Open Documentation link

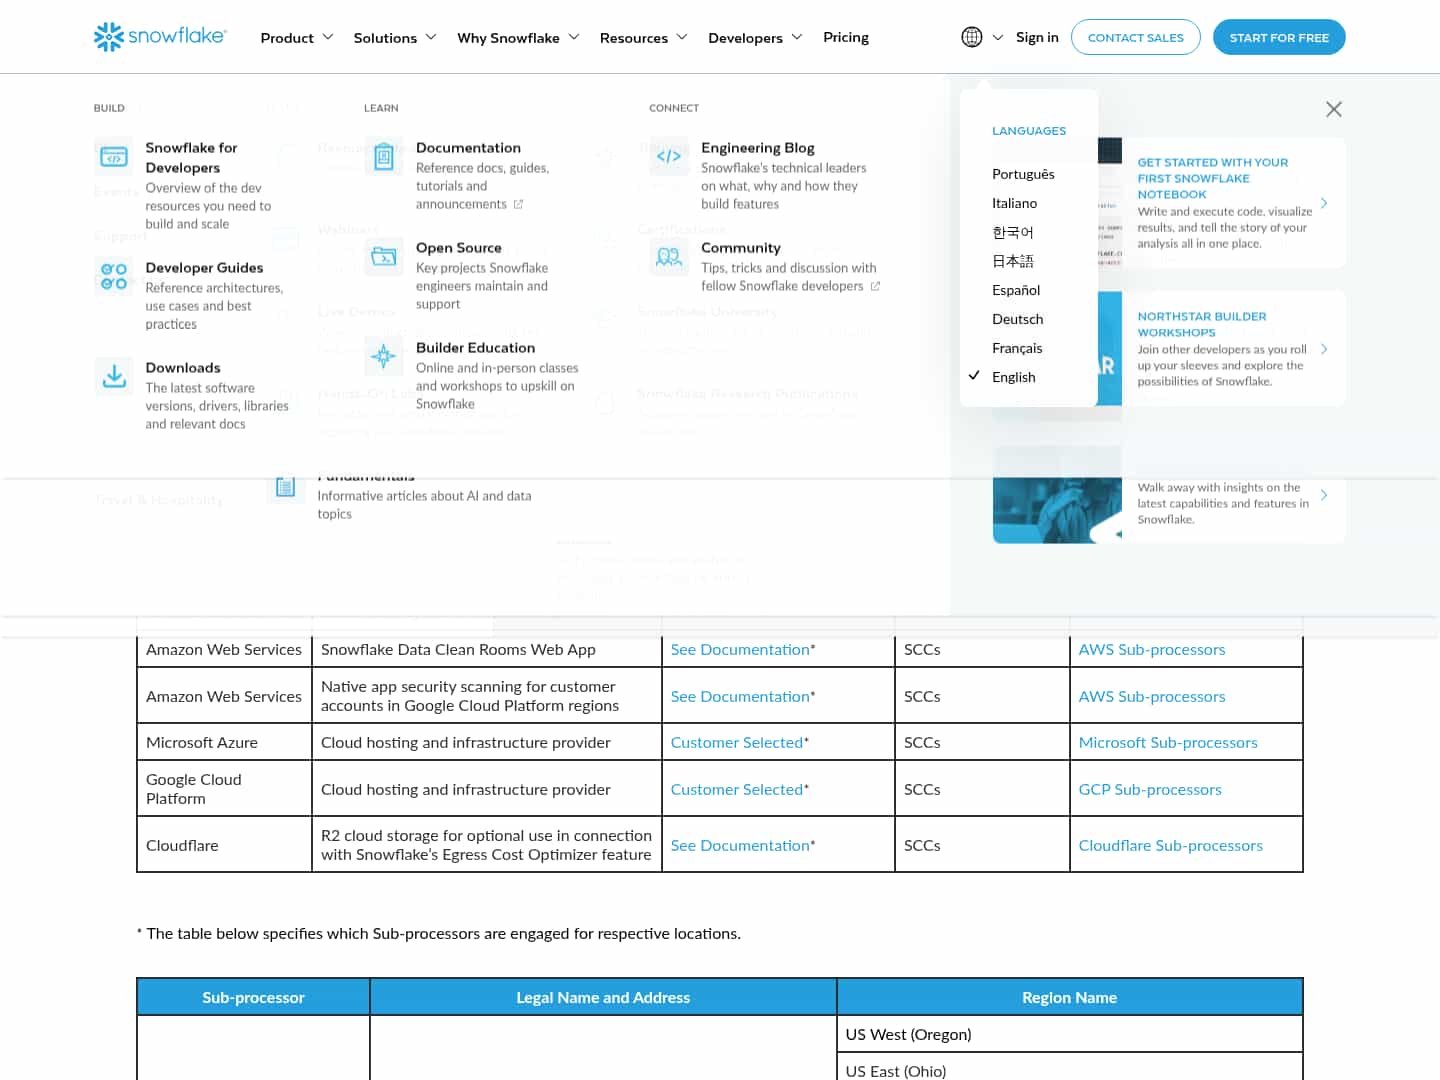pyautogui.click(x=468, y=148)
